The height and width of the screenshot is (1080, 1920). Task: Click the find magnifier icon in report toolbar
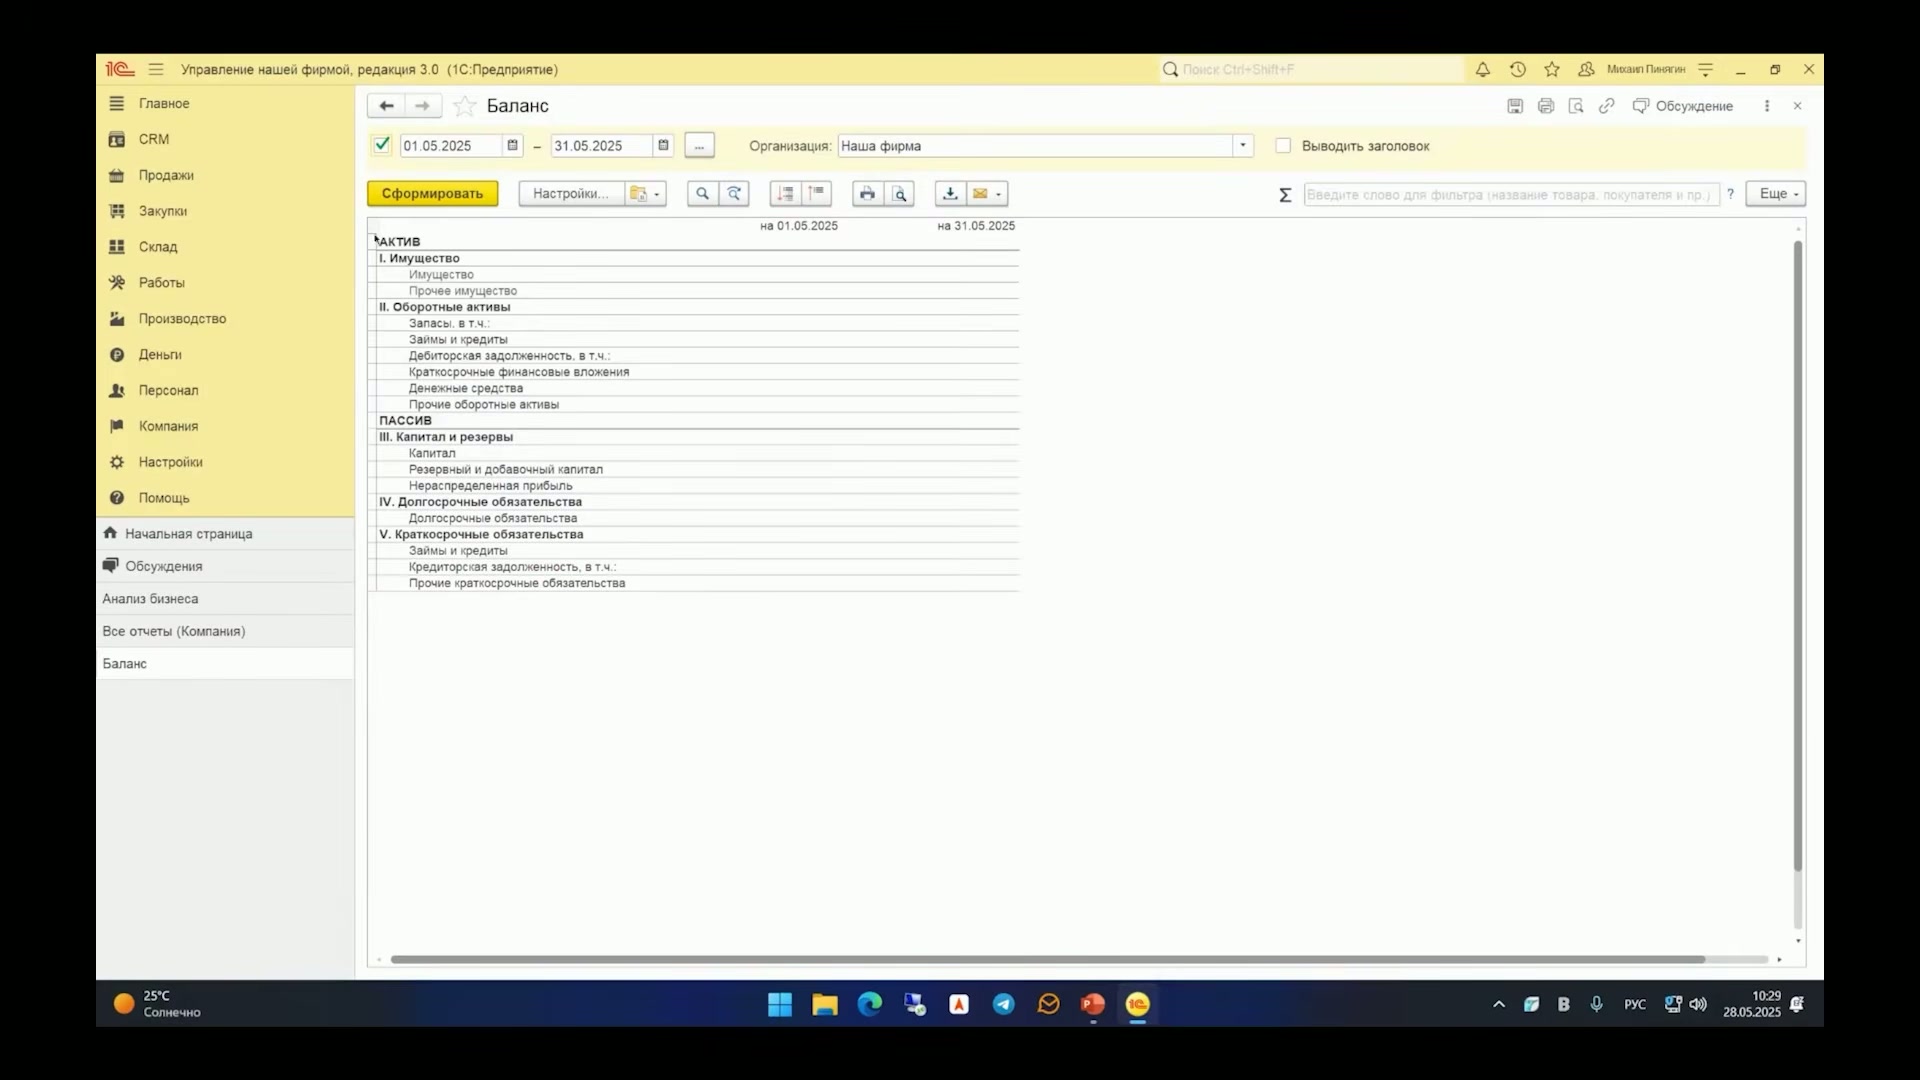click(x=702, y=194)
